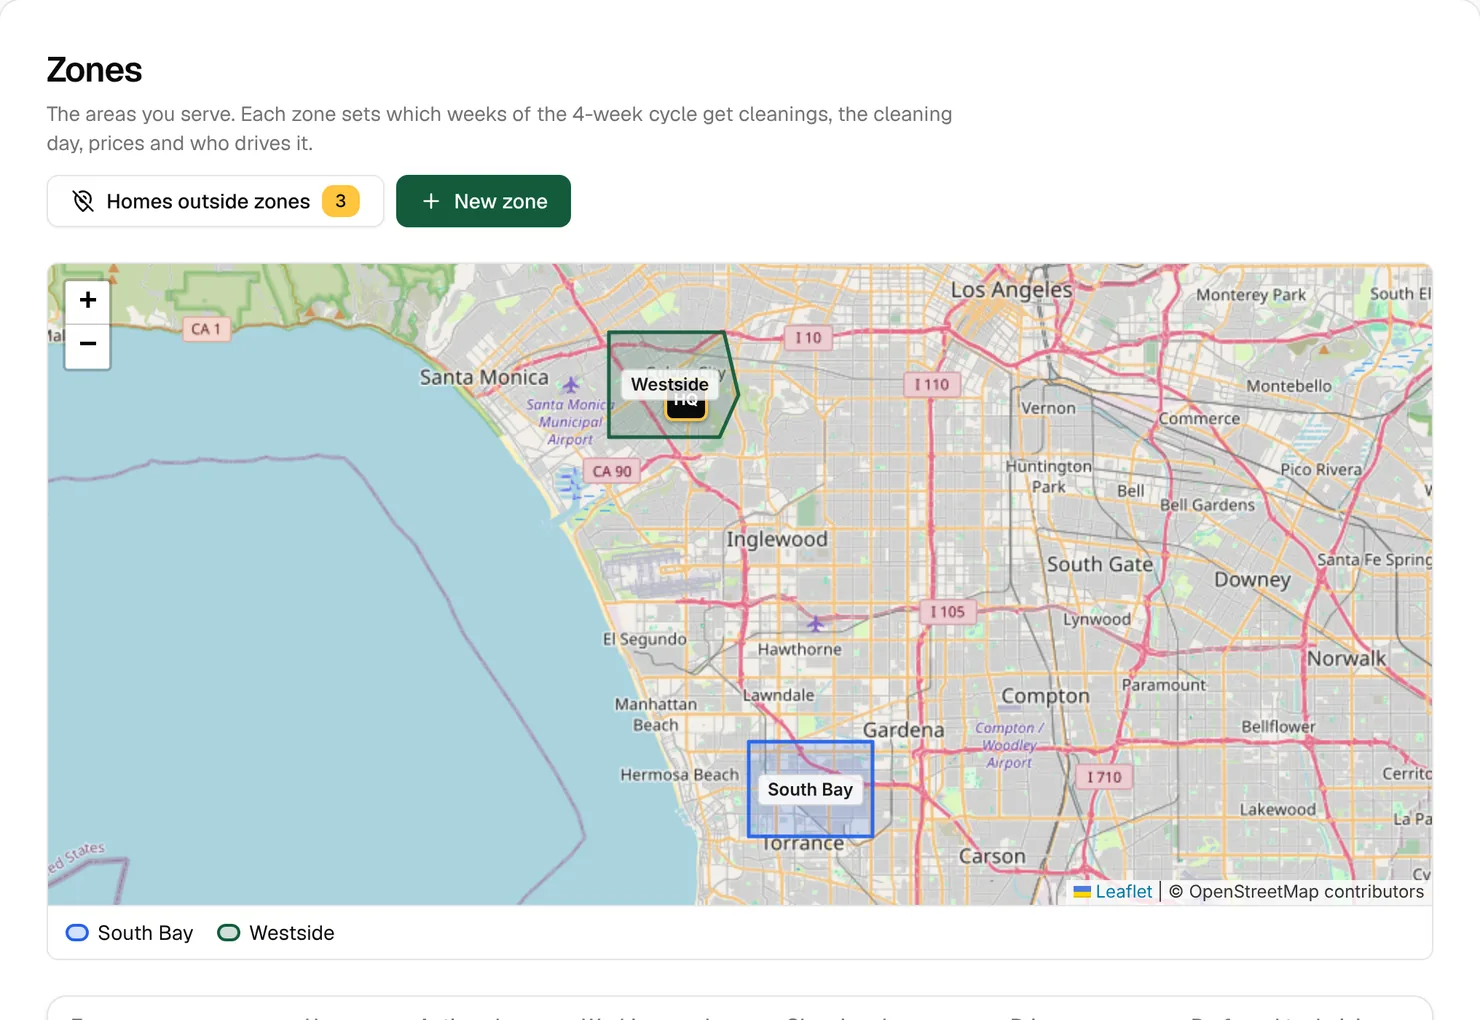Viewport: 1480px width, 1020px height.
Task: Create a New zone
Action: [x=483, y=201]
